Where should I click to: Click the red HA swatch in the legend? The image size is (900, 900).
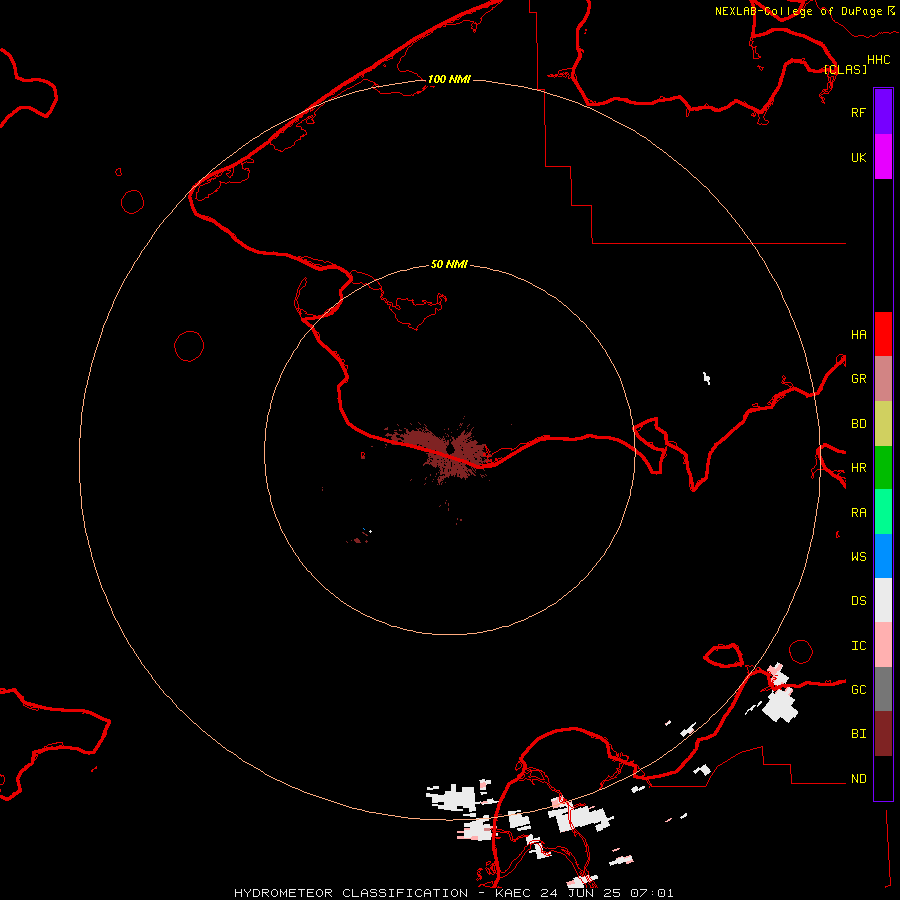(x=883, y=334)
